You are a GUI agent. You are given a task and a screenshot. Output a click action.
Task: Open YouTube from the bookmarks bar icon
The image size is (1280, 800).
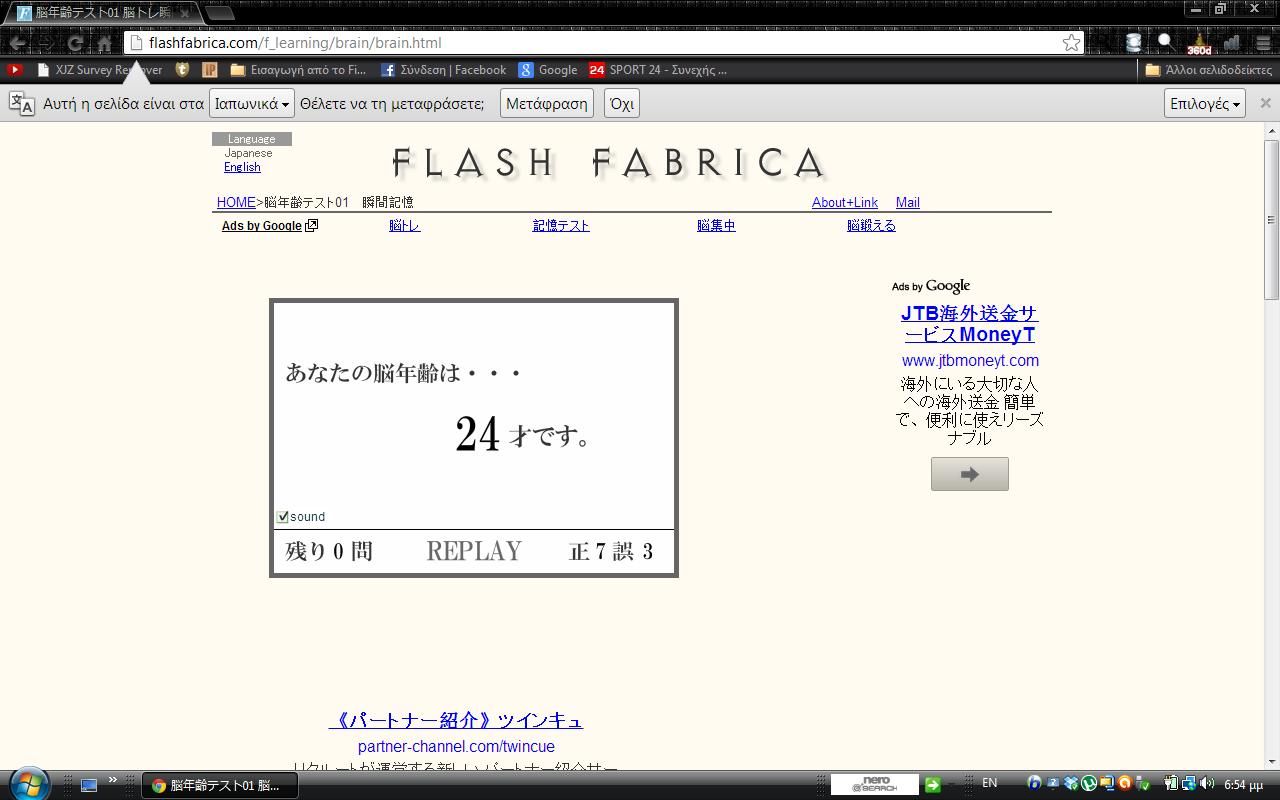15,70
